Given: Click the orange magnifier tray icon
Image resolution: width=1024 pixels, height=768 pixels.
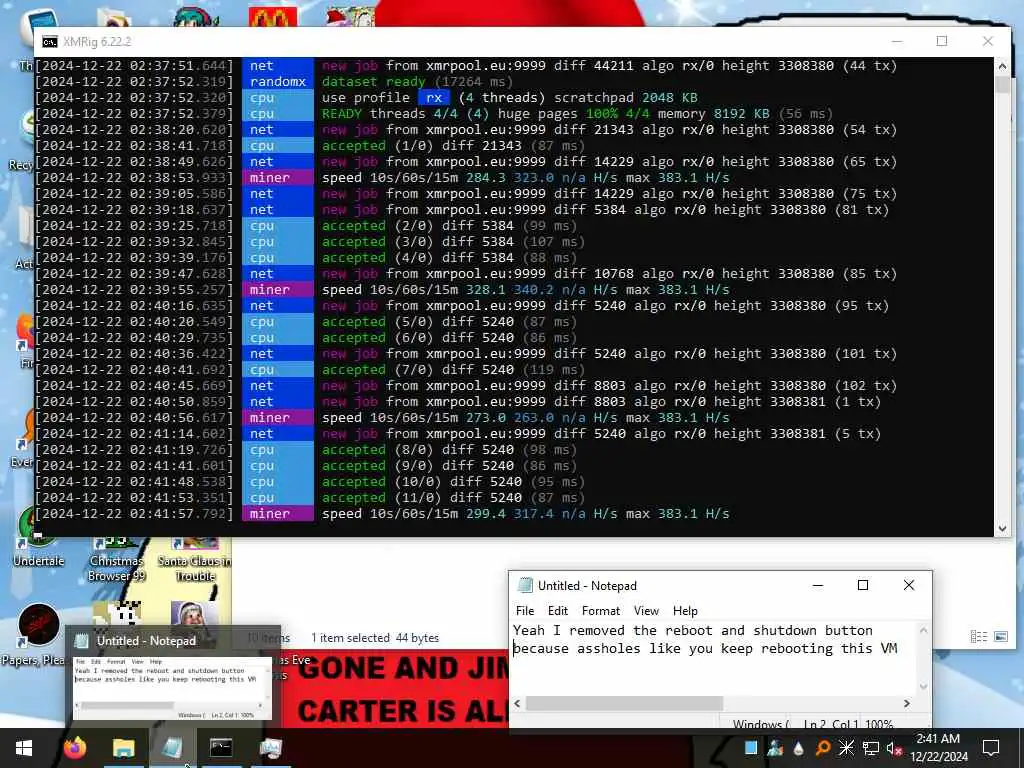Looking at the screenshot, I should click(x=823, y=748).
